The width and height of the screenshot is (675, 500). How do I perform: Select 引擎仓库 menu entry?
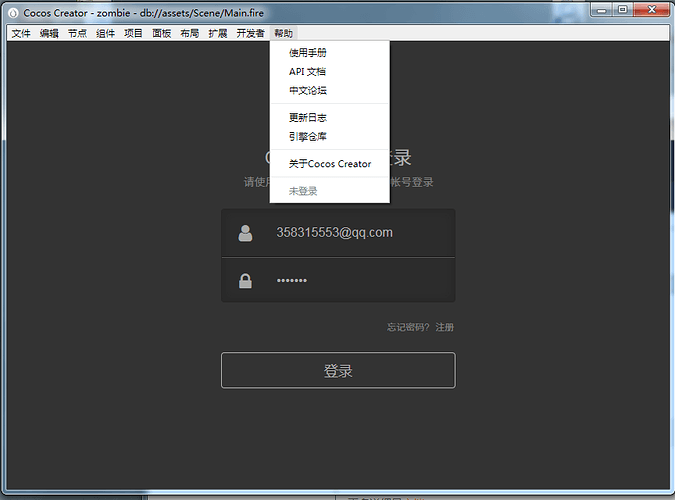(329, 137)
